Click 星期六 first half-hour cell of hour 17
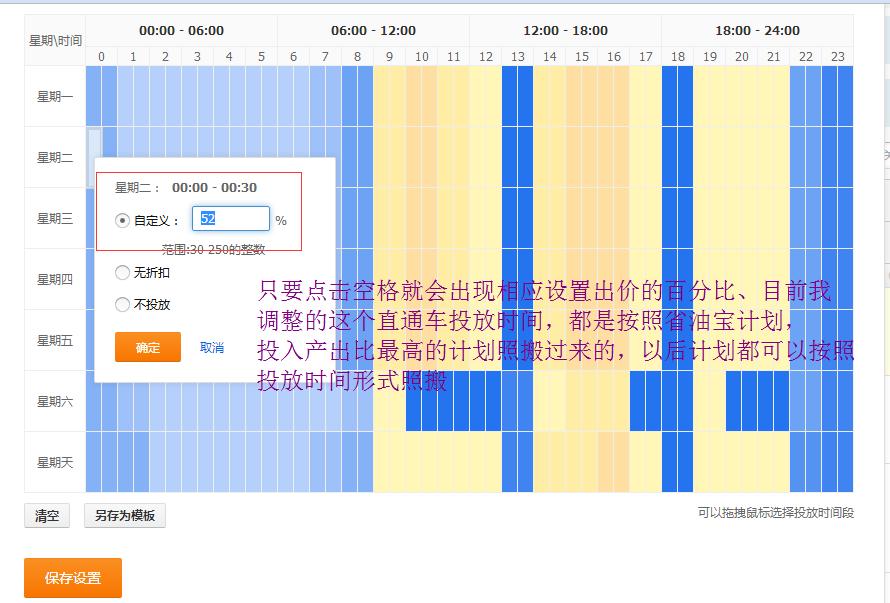 pos(637,401)
